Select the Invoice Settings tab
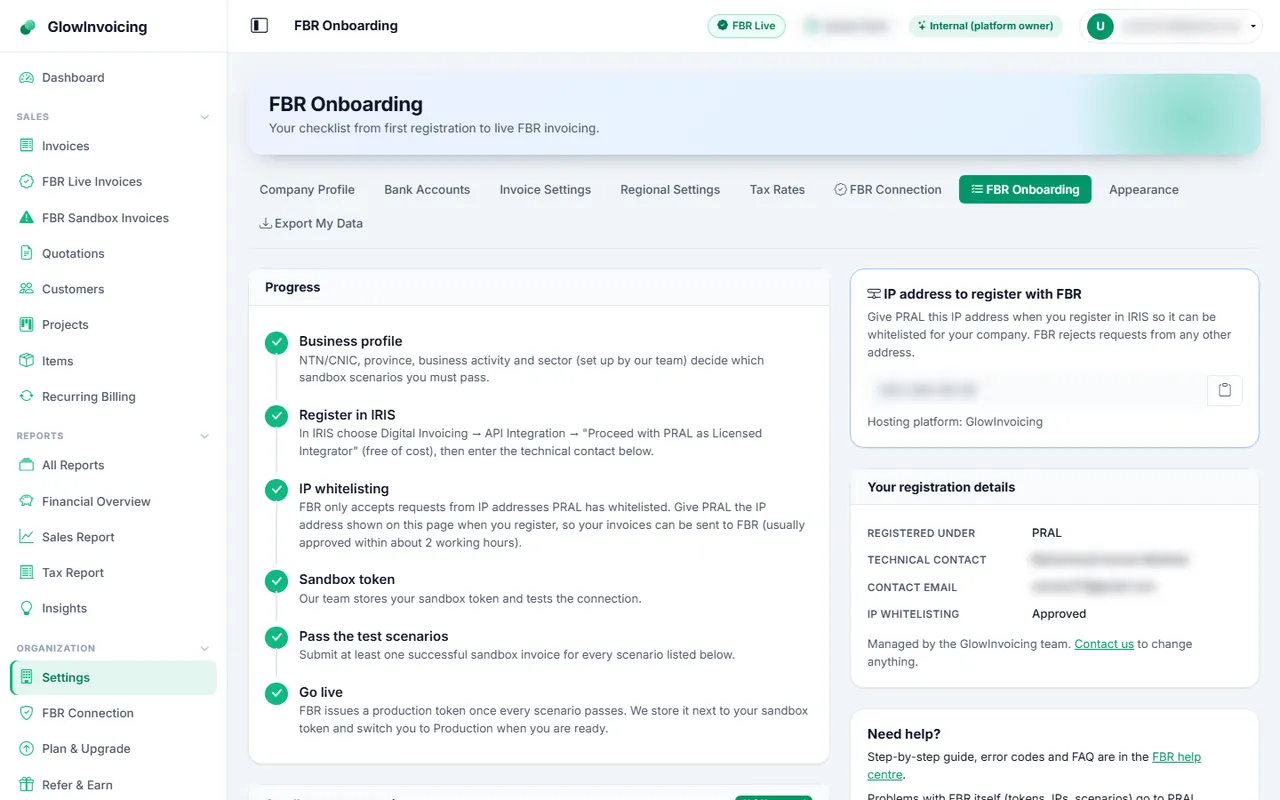This screenshot has width=1280, height=800. tap(545, 190)
